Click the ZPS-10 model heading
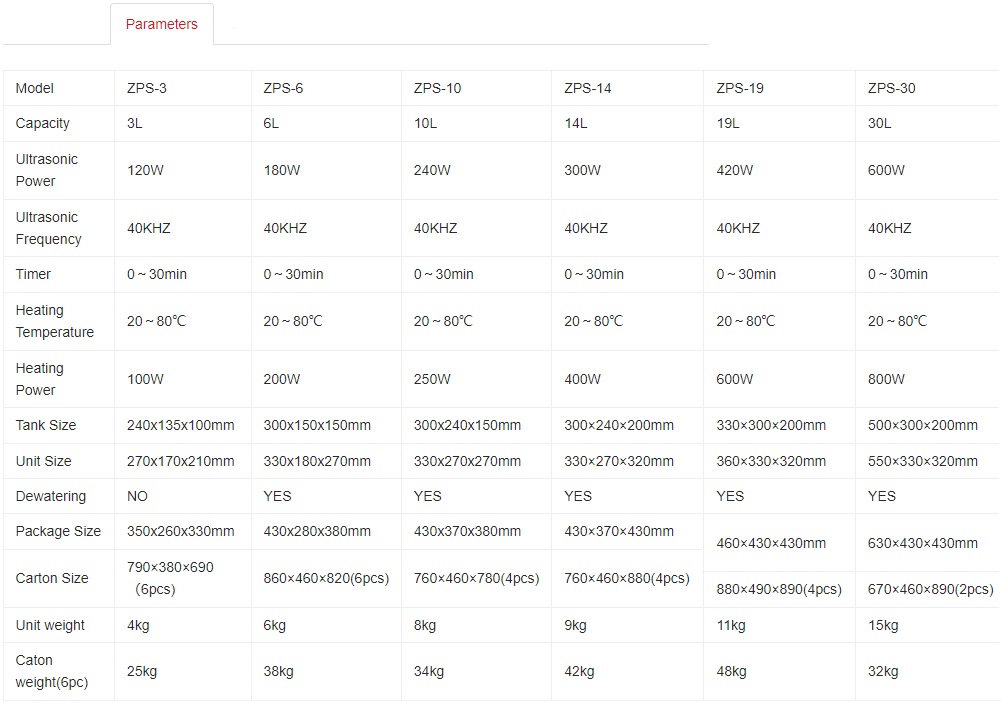Image resolution: width=1001 pixels, height=708 pixels. pos(437,88)
